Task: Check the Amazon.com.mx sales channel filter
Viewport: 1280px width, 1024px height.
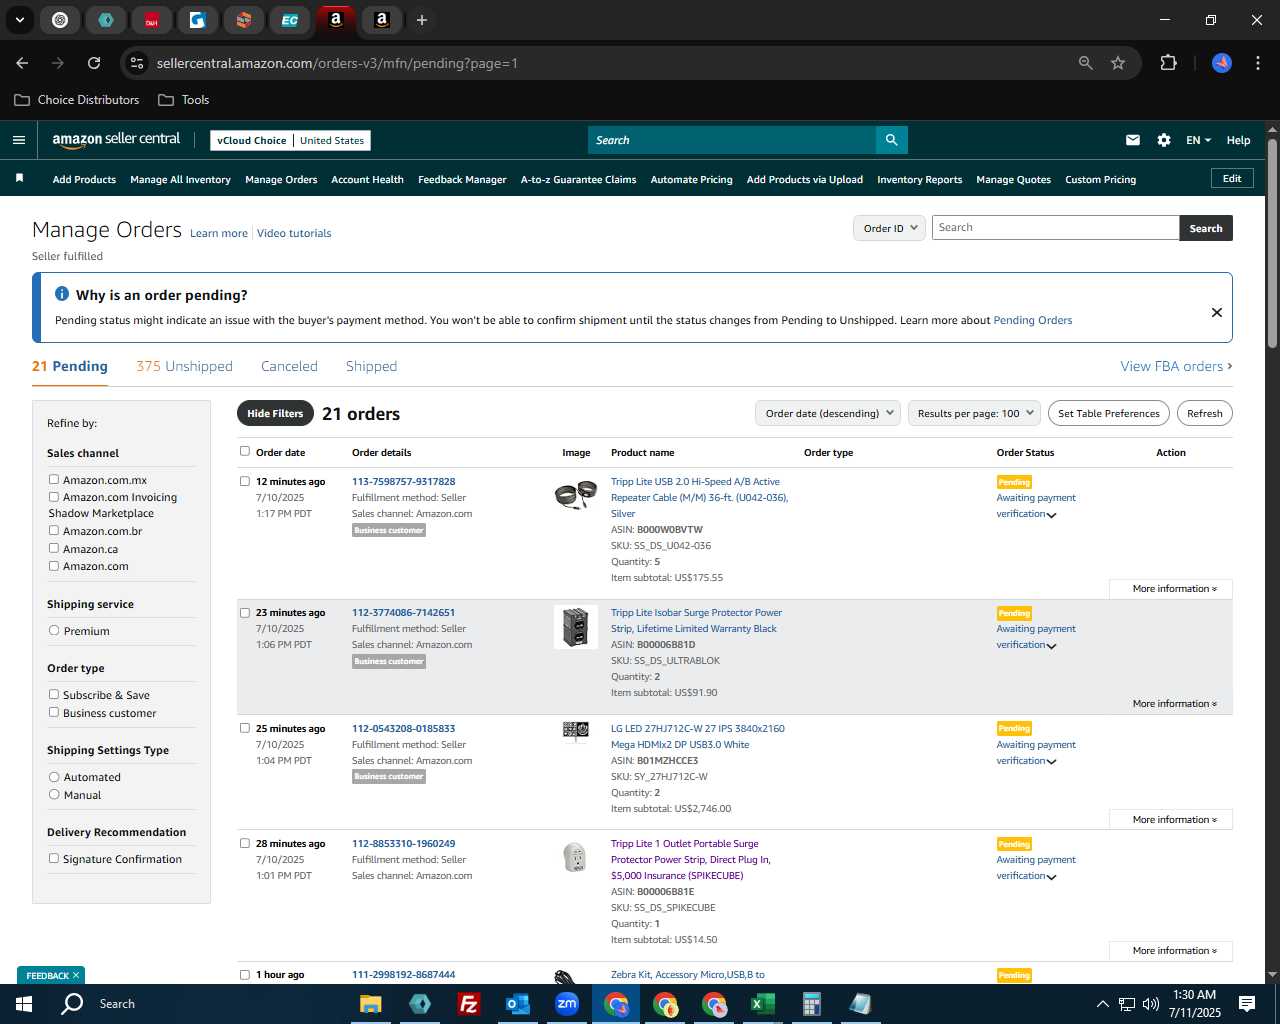Action: click(x=54, y=479)
